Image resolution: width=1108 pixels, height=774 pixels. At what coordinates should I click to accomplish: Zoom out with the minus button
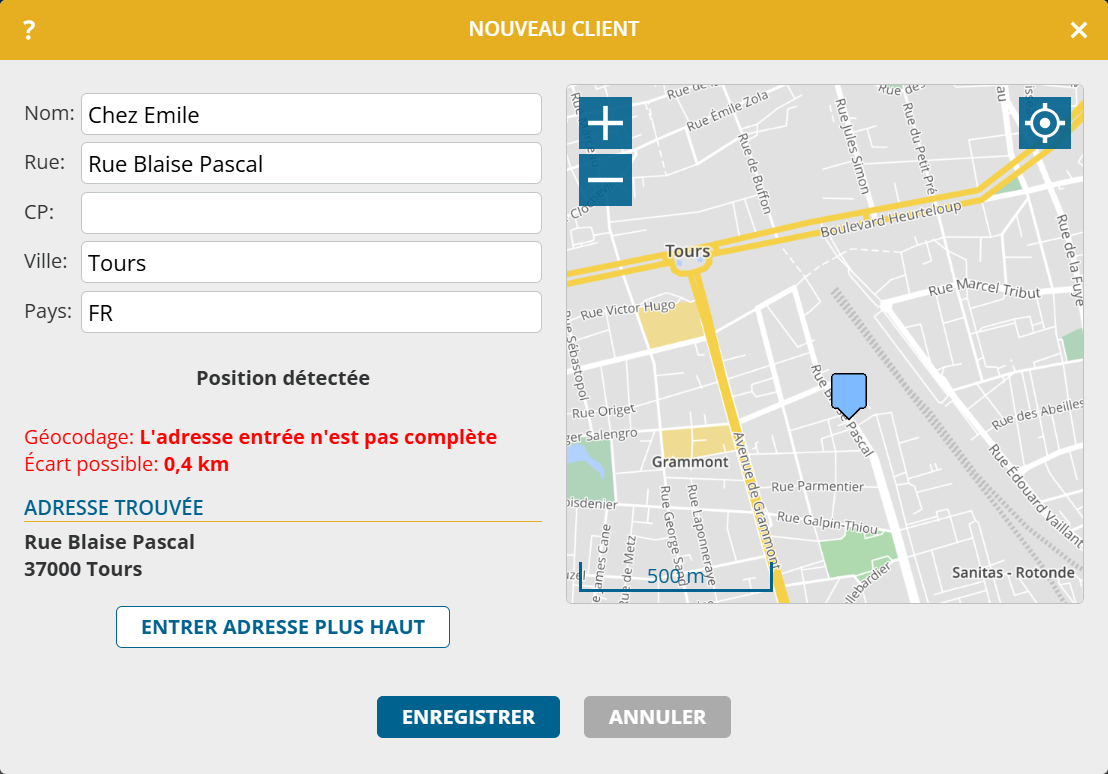(x=605, y=180)
